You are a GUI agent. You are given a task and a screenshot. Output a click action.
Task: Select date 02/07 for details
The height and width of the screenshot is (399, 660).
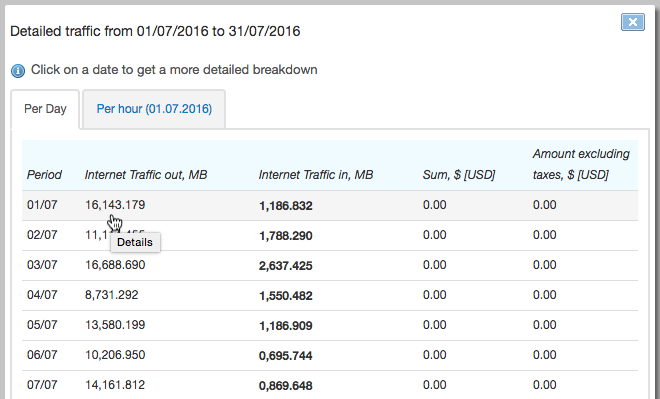(42, 235)
